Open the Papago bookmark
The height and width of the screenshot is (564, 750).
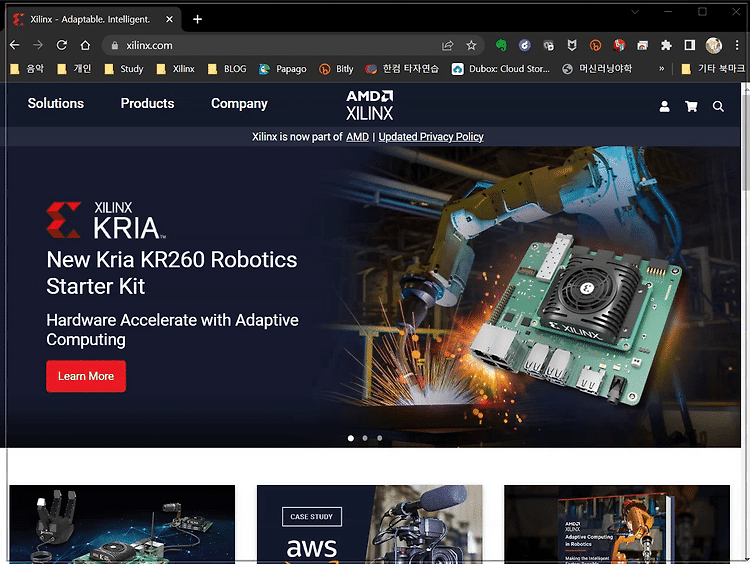tap(283, 69)
